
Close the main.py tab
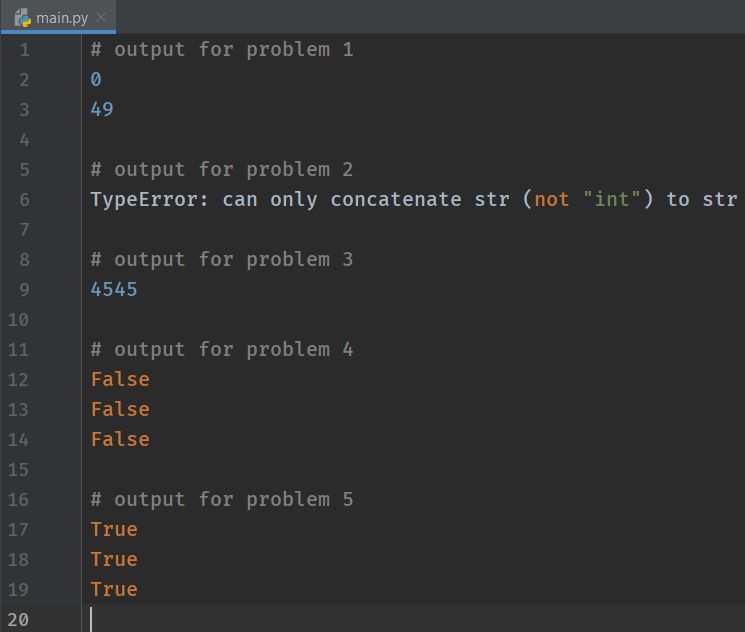(101, 17)
